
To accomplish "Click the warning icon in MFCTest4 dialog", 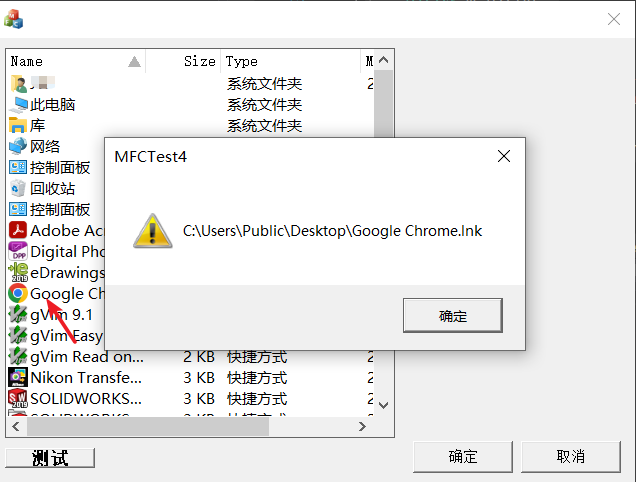I will point(153,231).
